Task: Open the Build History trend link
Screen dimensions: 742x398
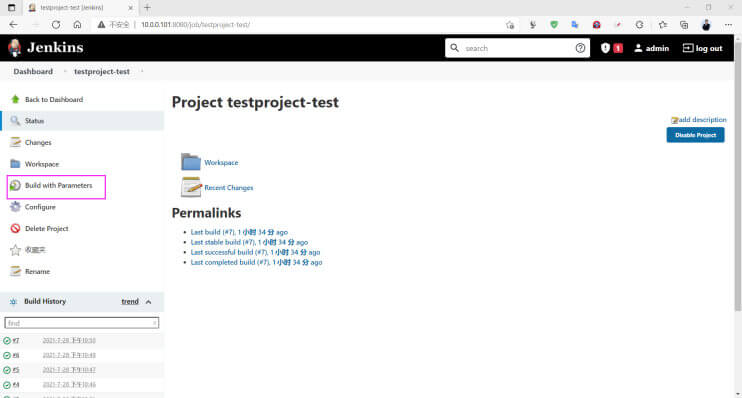Action: (130, 301)
